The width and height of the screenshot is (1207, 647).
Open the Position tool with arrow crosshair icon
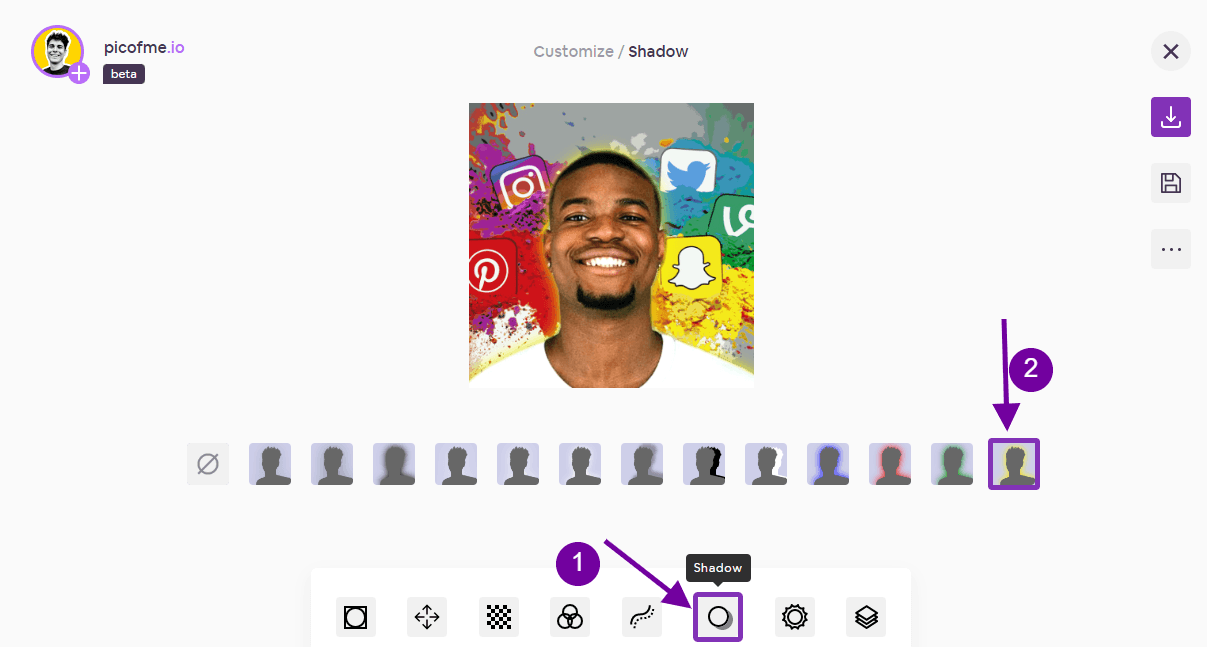click(x=426, y=617)
